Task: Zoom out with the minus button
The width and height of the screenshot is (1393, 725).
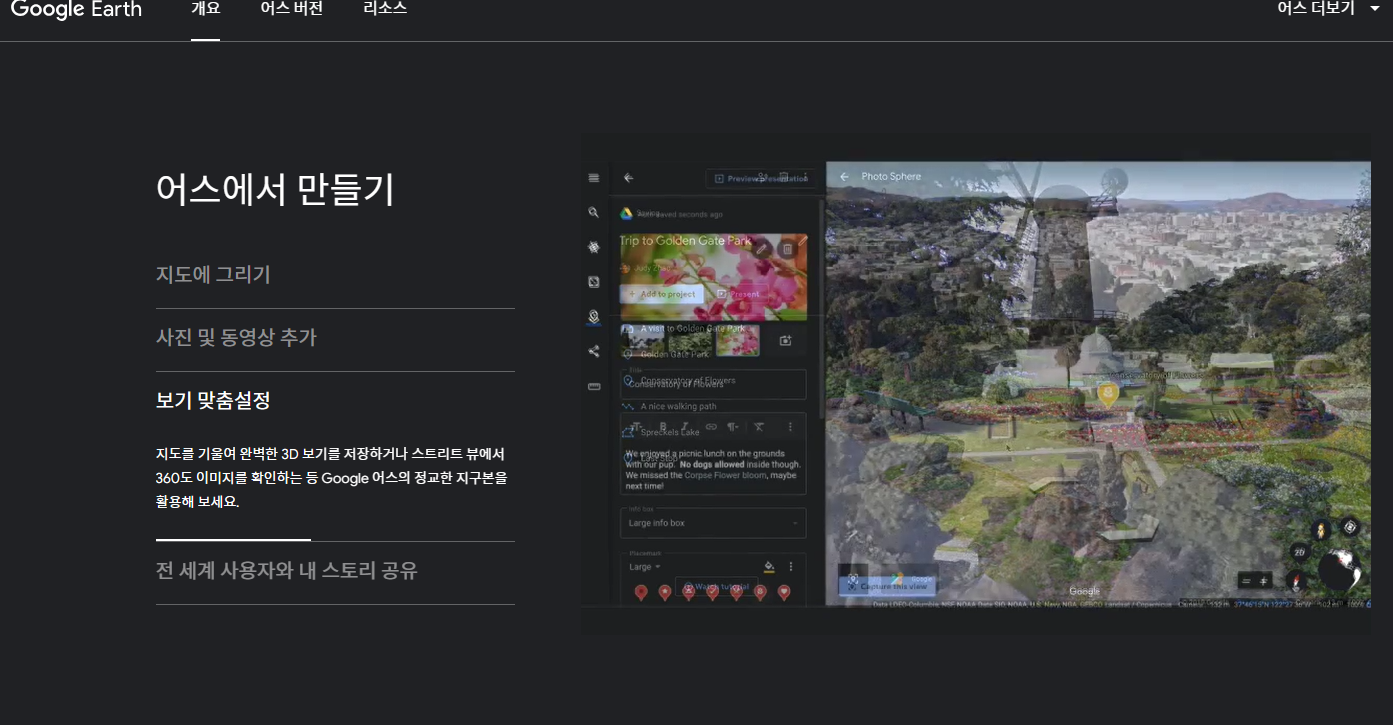Action: click(1246, 581)
